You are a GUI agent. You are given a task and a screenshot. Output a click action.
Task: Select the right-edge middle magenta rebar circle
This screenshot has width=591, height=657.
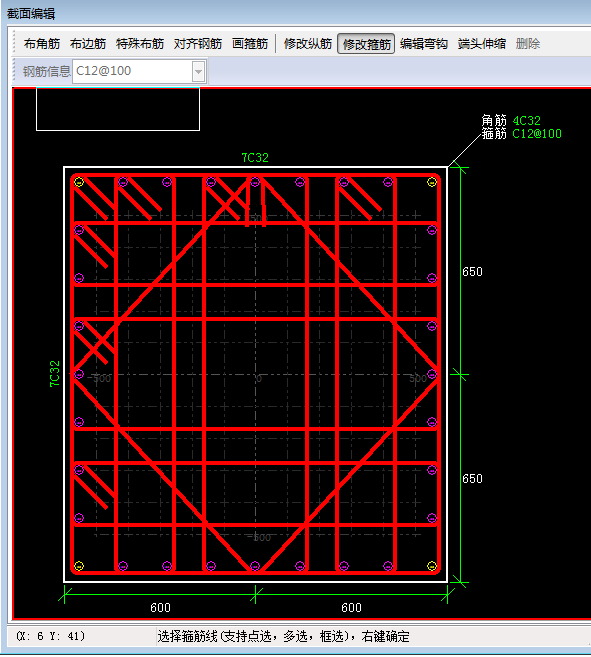point(432,374)
